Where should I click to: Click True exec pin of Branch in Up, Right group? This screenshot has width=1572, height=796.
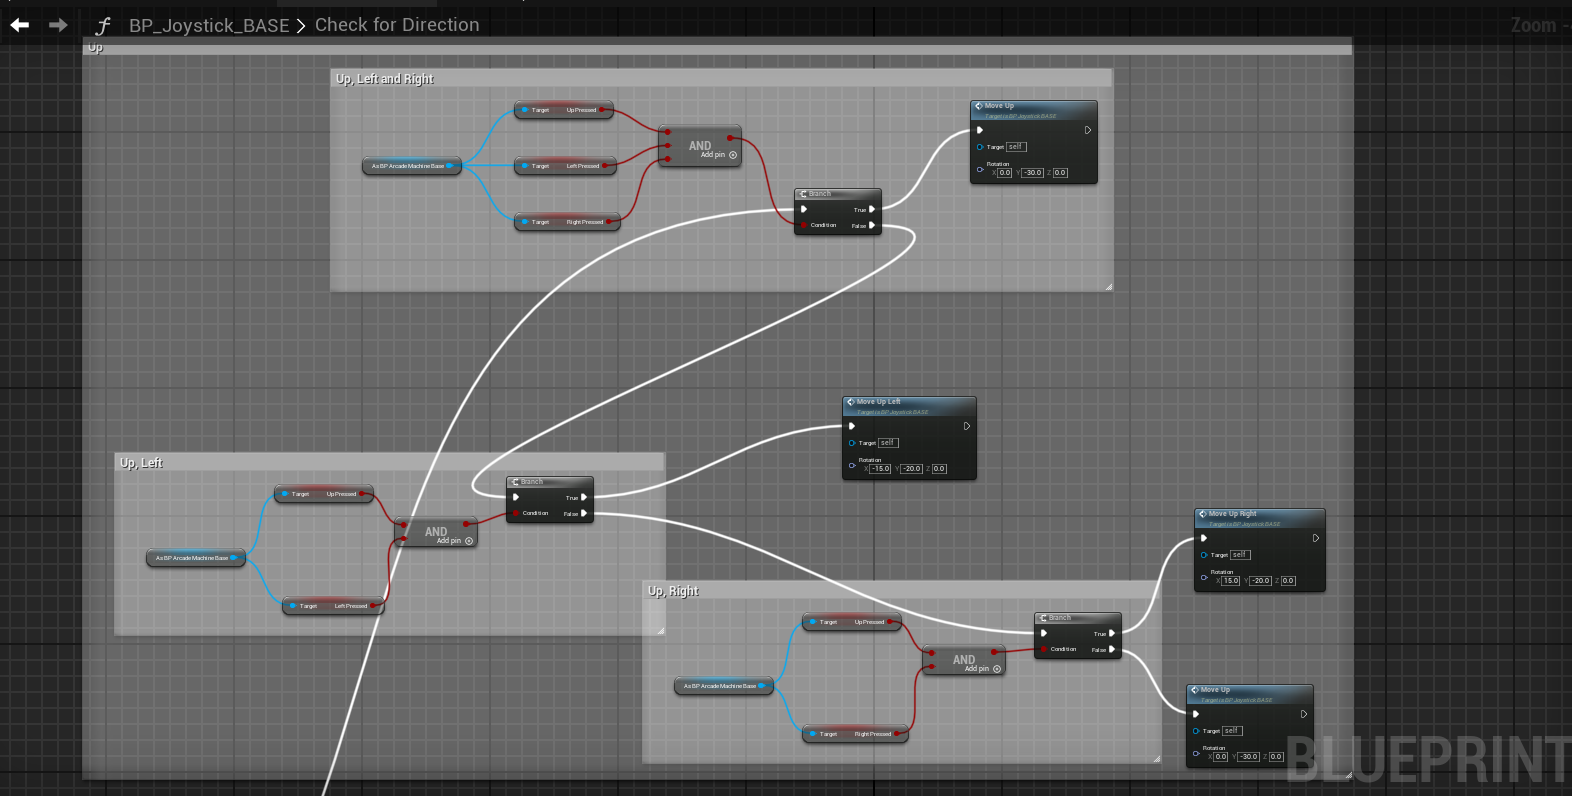coord(1112,634)
